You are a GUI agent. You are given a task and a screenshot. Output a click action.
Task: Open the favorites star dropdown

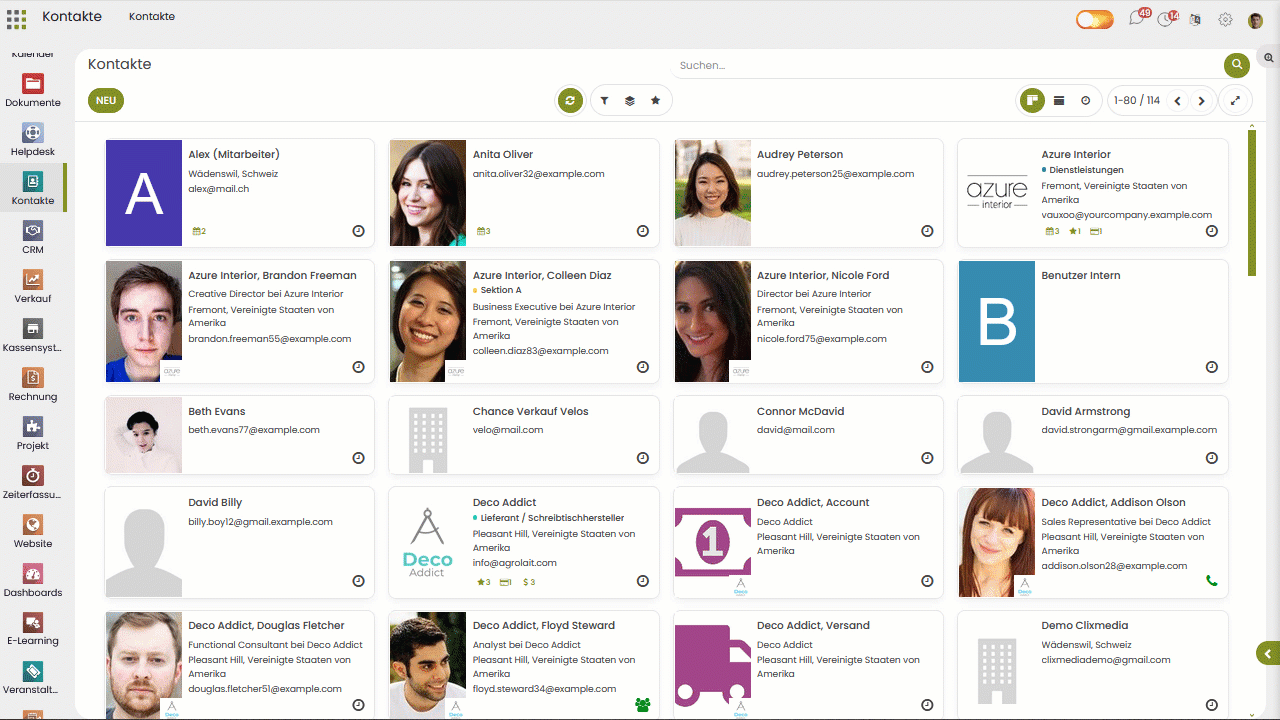pyautogui.click(x=656, y=101)
